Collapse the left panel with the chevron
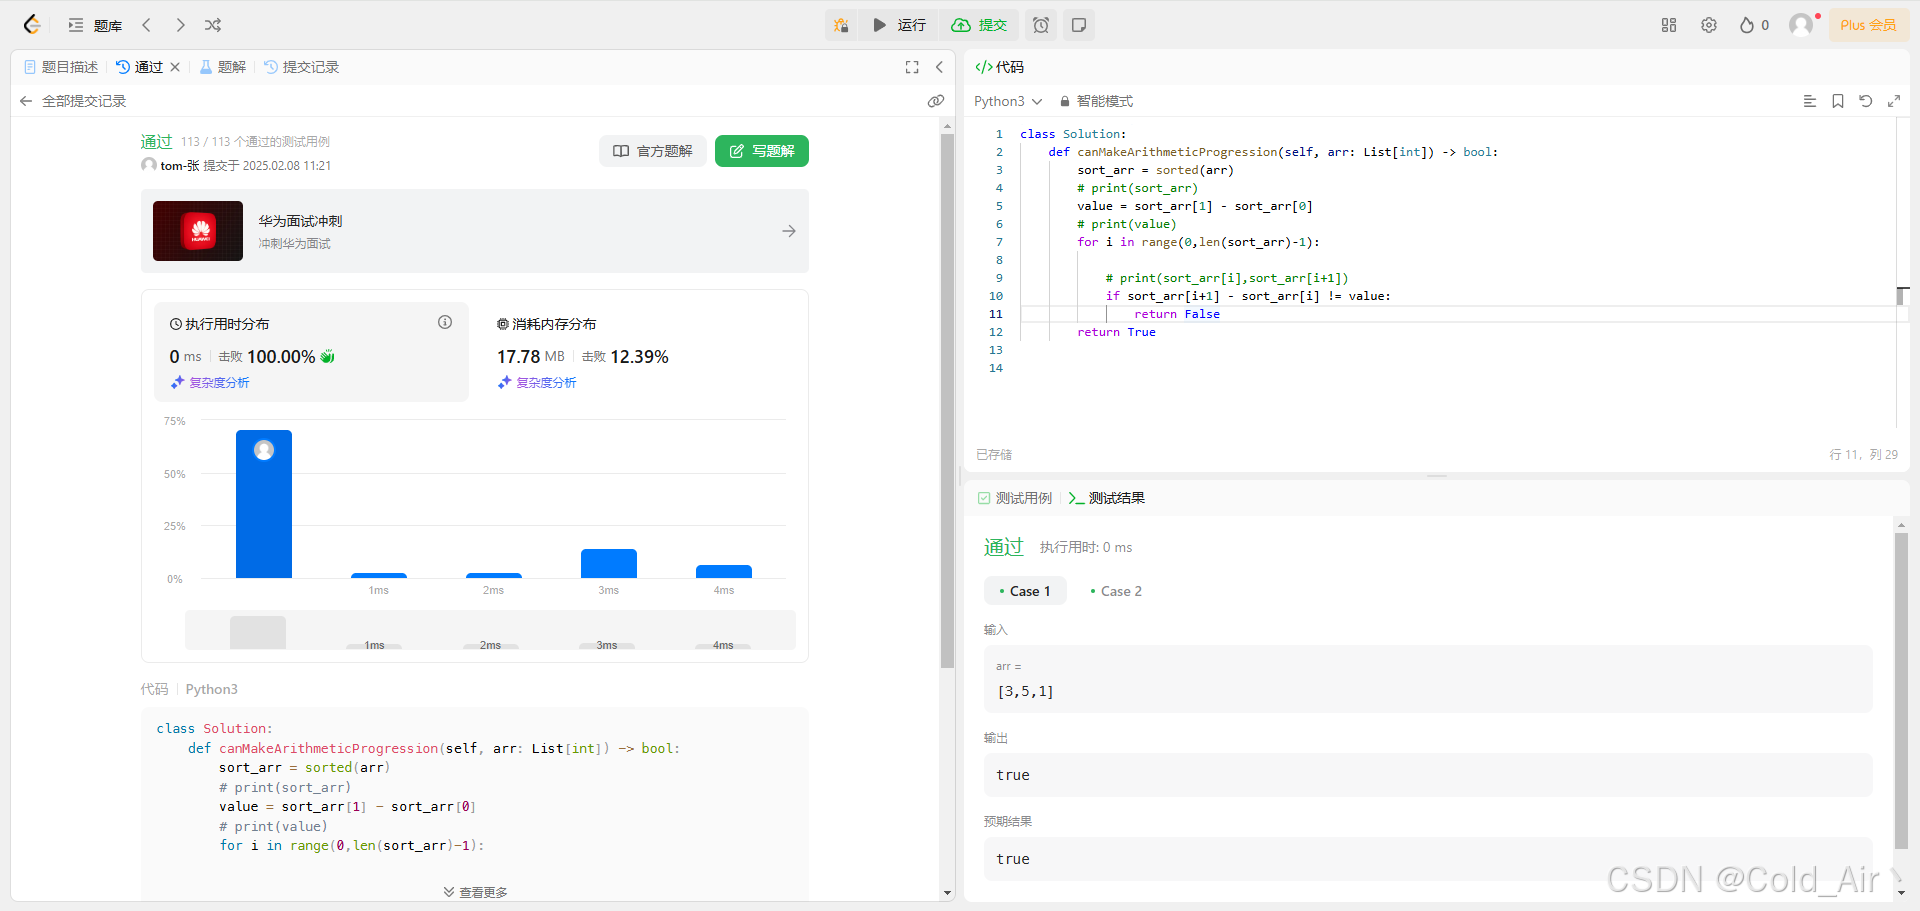 coord(939,67)
